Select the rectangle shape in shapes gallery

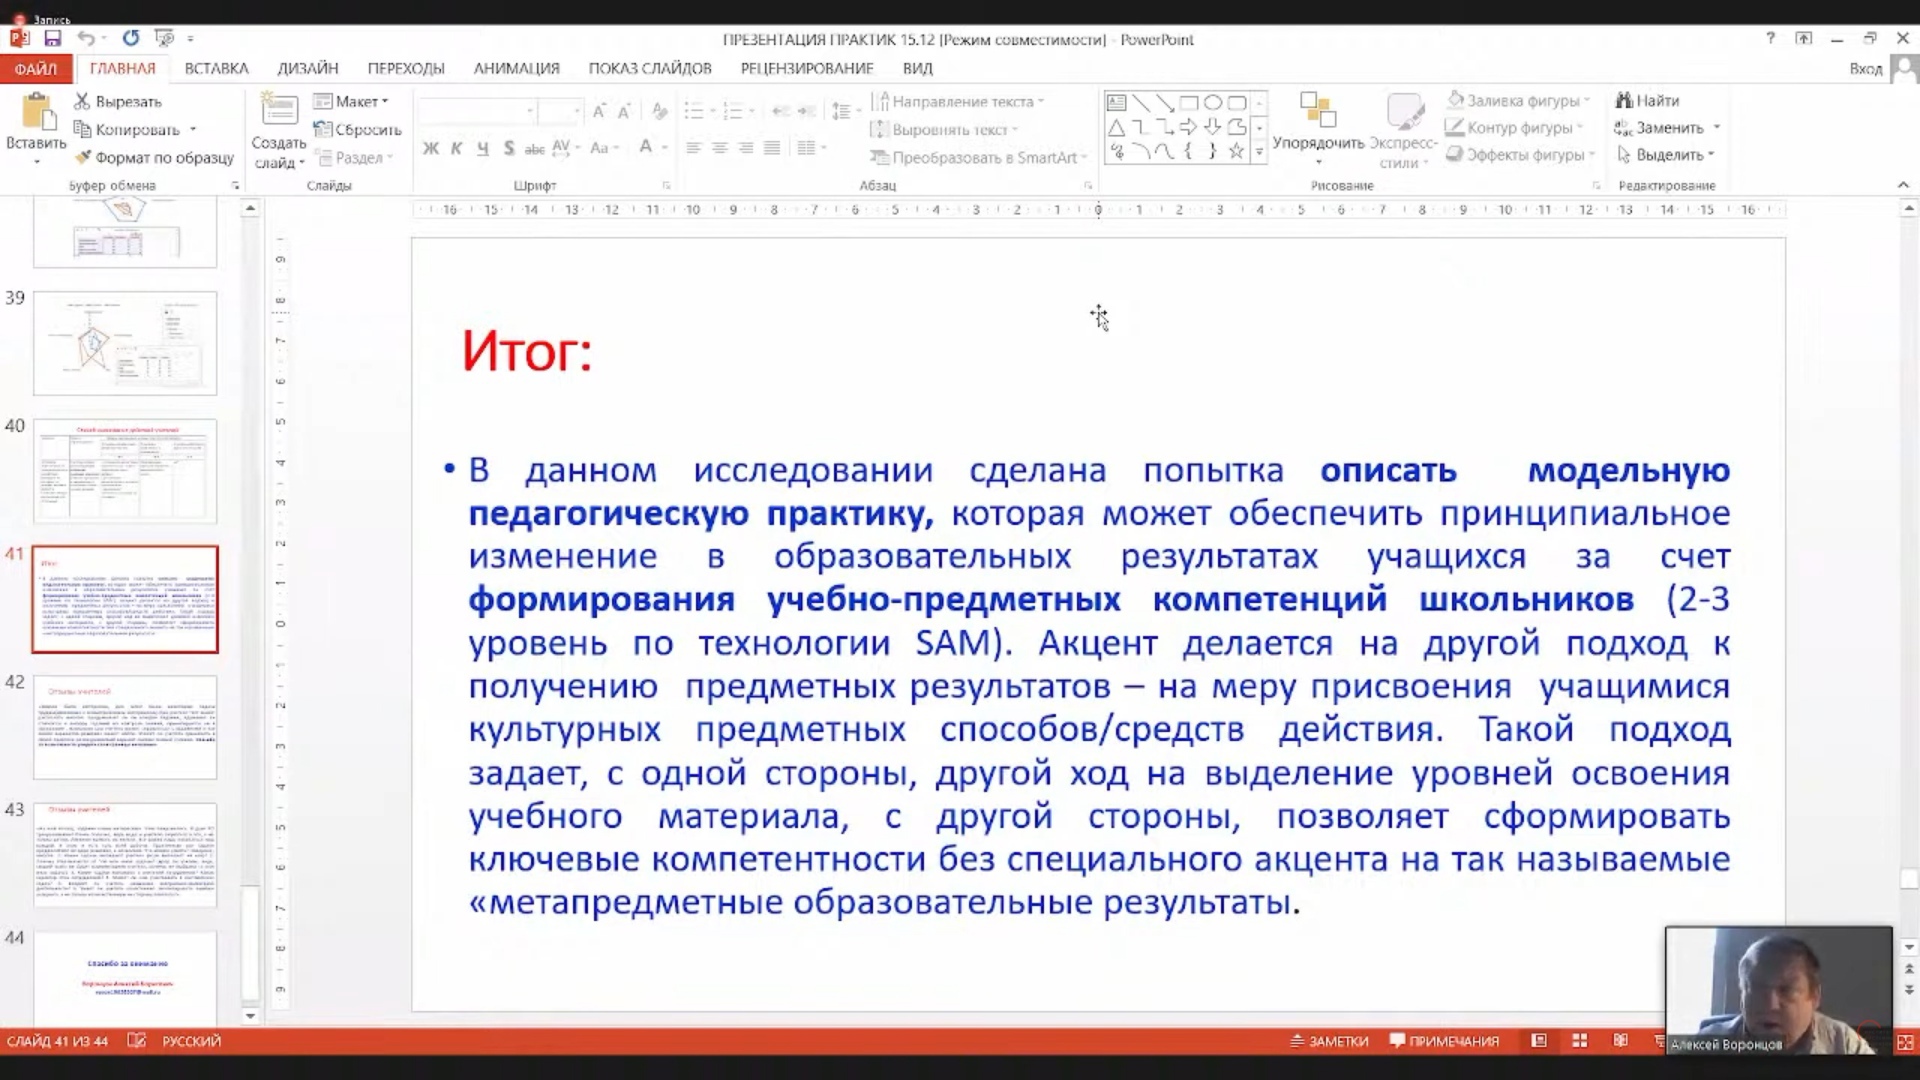tap(1189, 103)
